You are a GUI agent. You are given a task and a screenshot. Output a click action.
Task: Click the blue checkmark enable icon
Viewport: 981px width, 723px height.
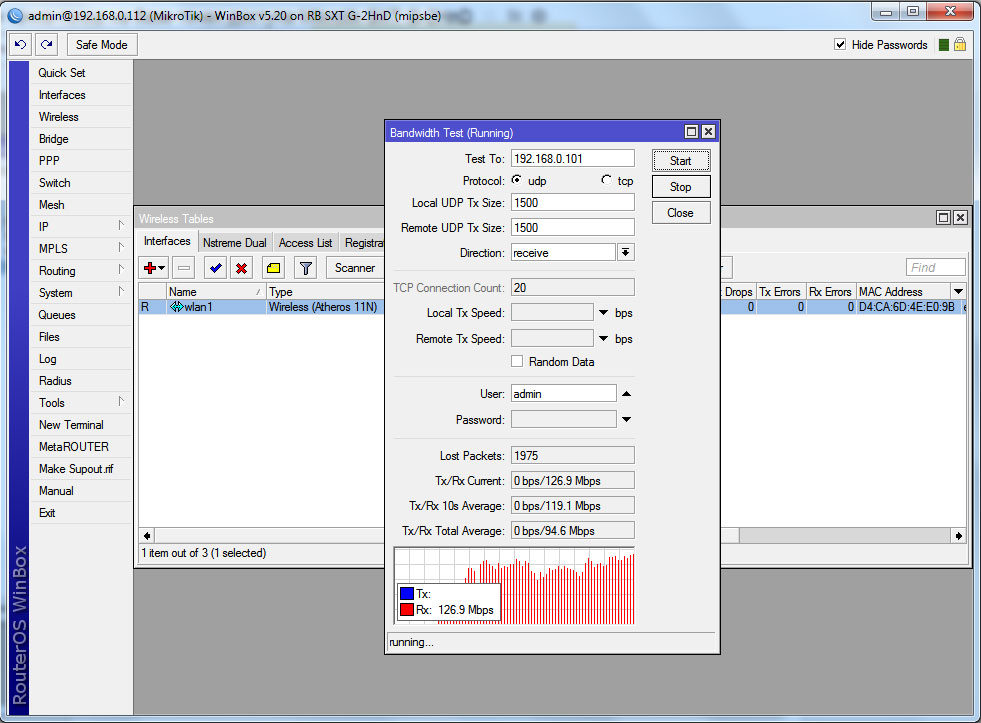pyautogui.click(x=214, y=268)
